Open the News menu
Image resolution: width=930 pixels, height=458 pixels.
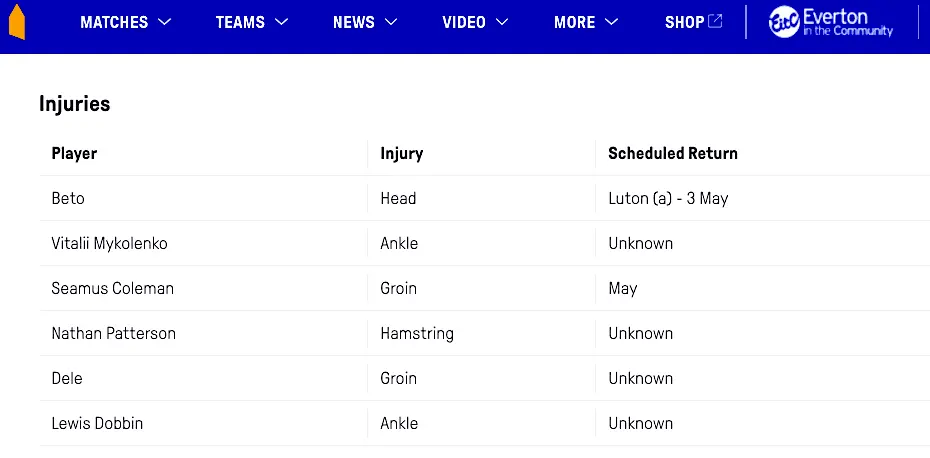pos(354,22)
